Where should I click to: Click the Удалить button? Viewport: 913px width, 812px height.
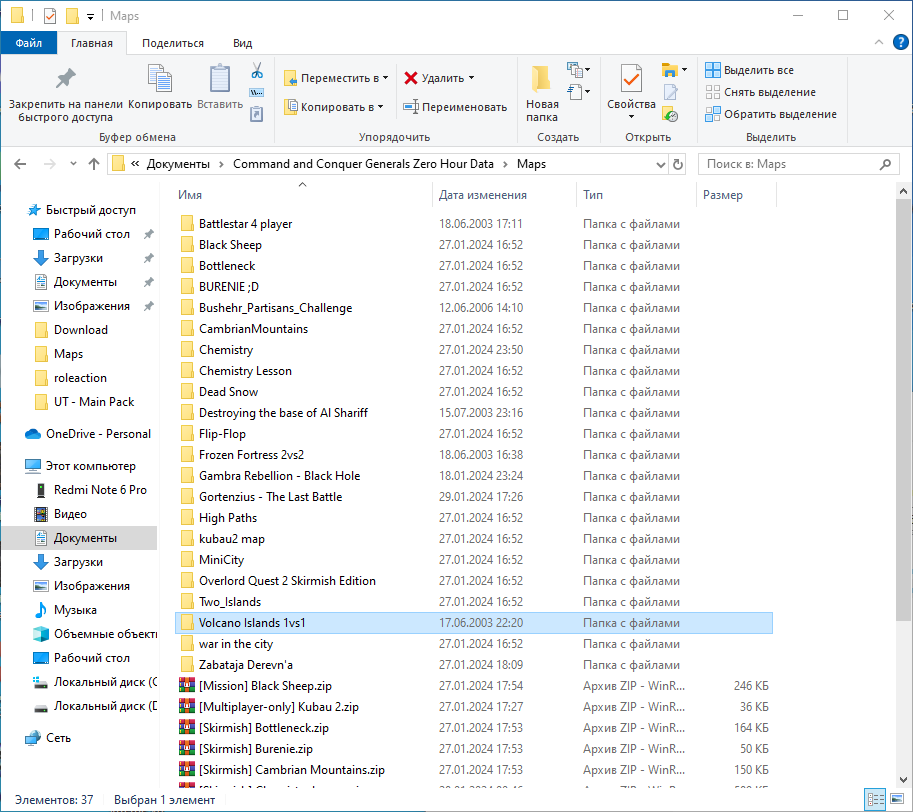[434, 78]
